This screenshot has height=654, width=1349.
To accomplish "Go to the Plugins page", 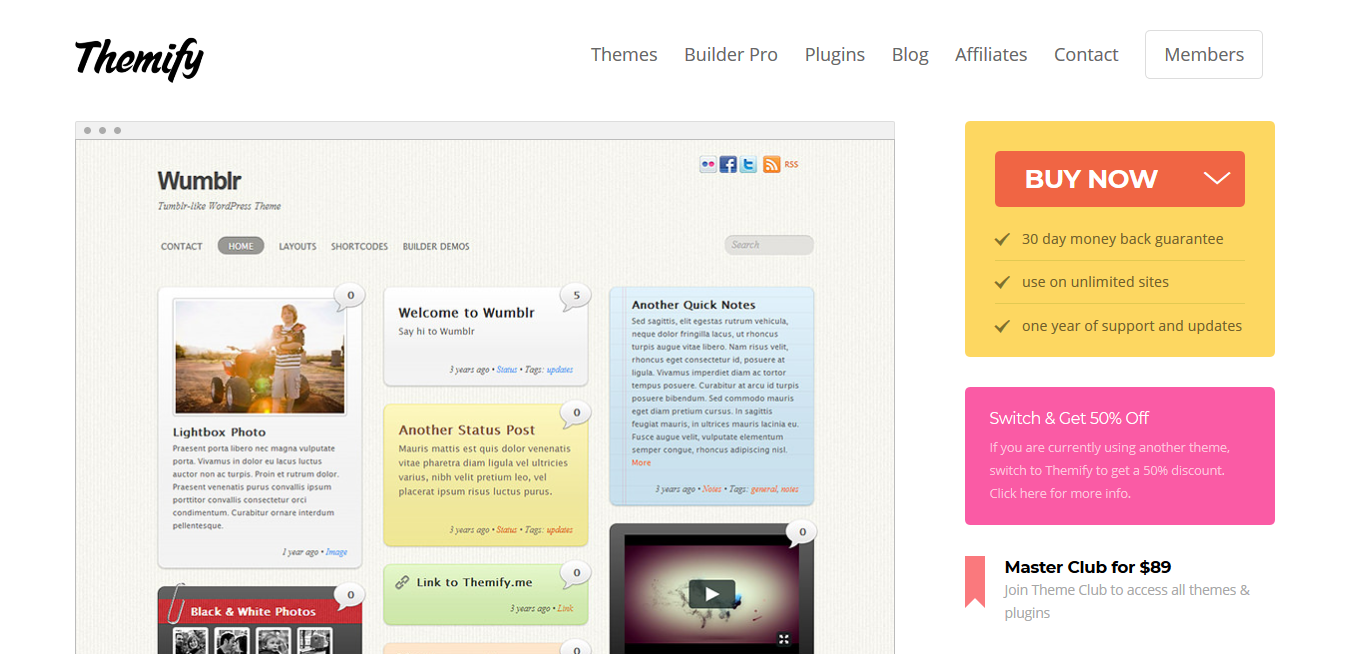I will pos(835,55).
